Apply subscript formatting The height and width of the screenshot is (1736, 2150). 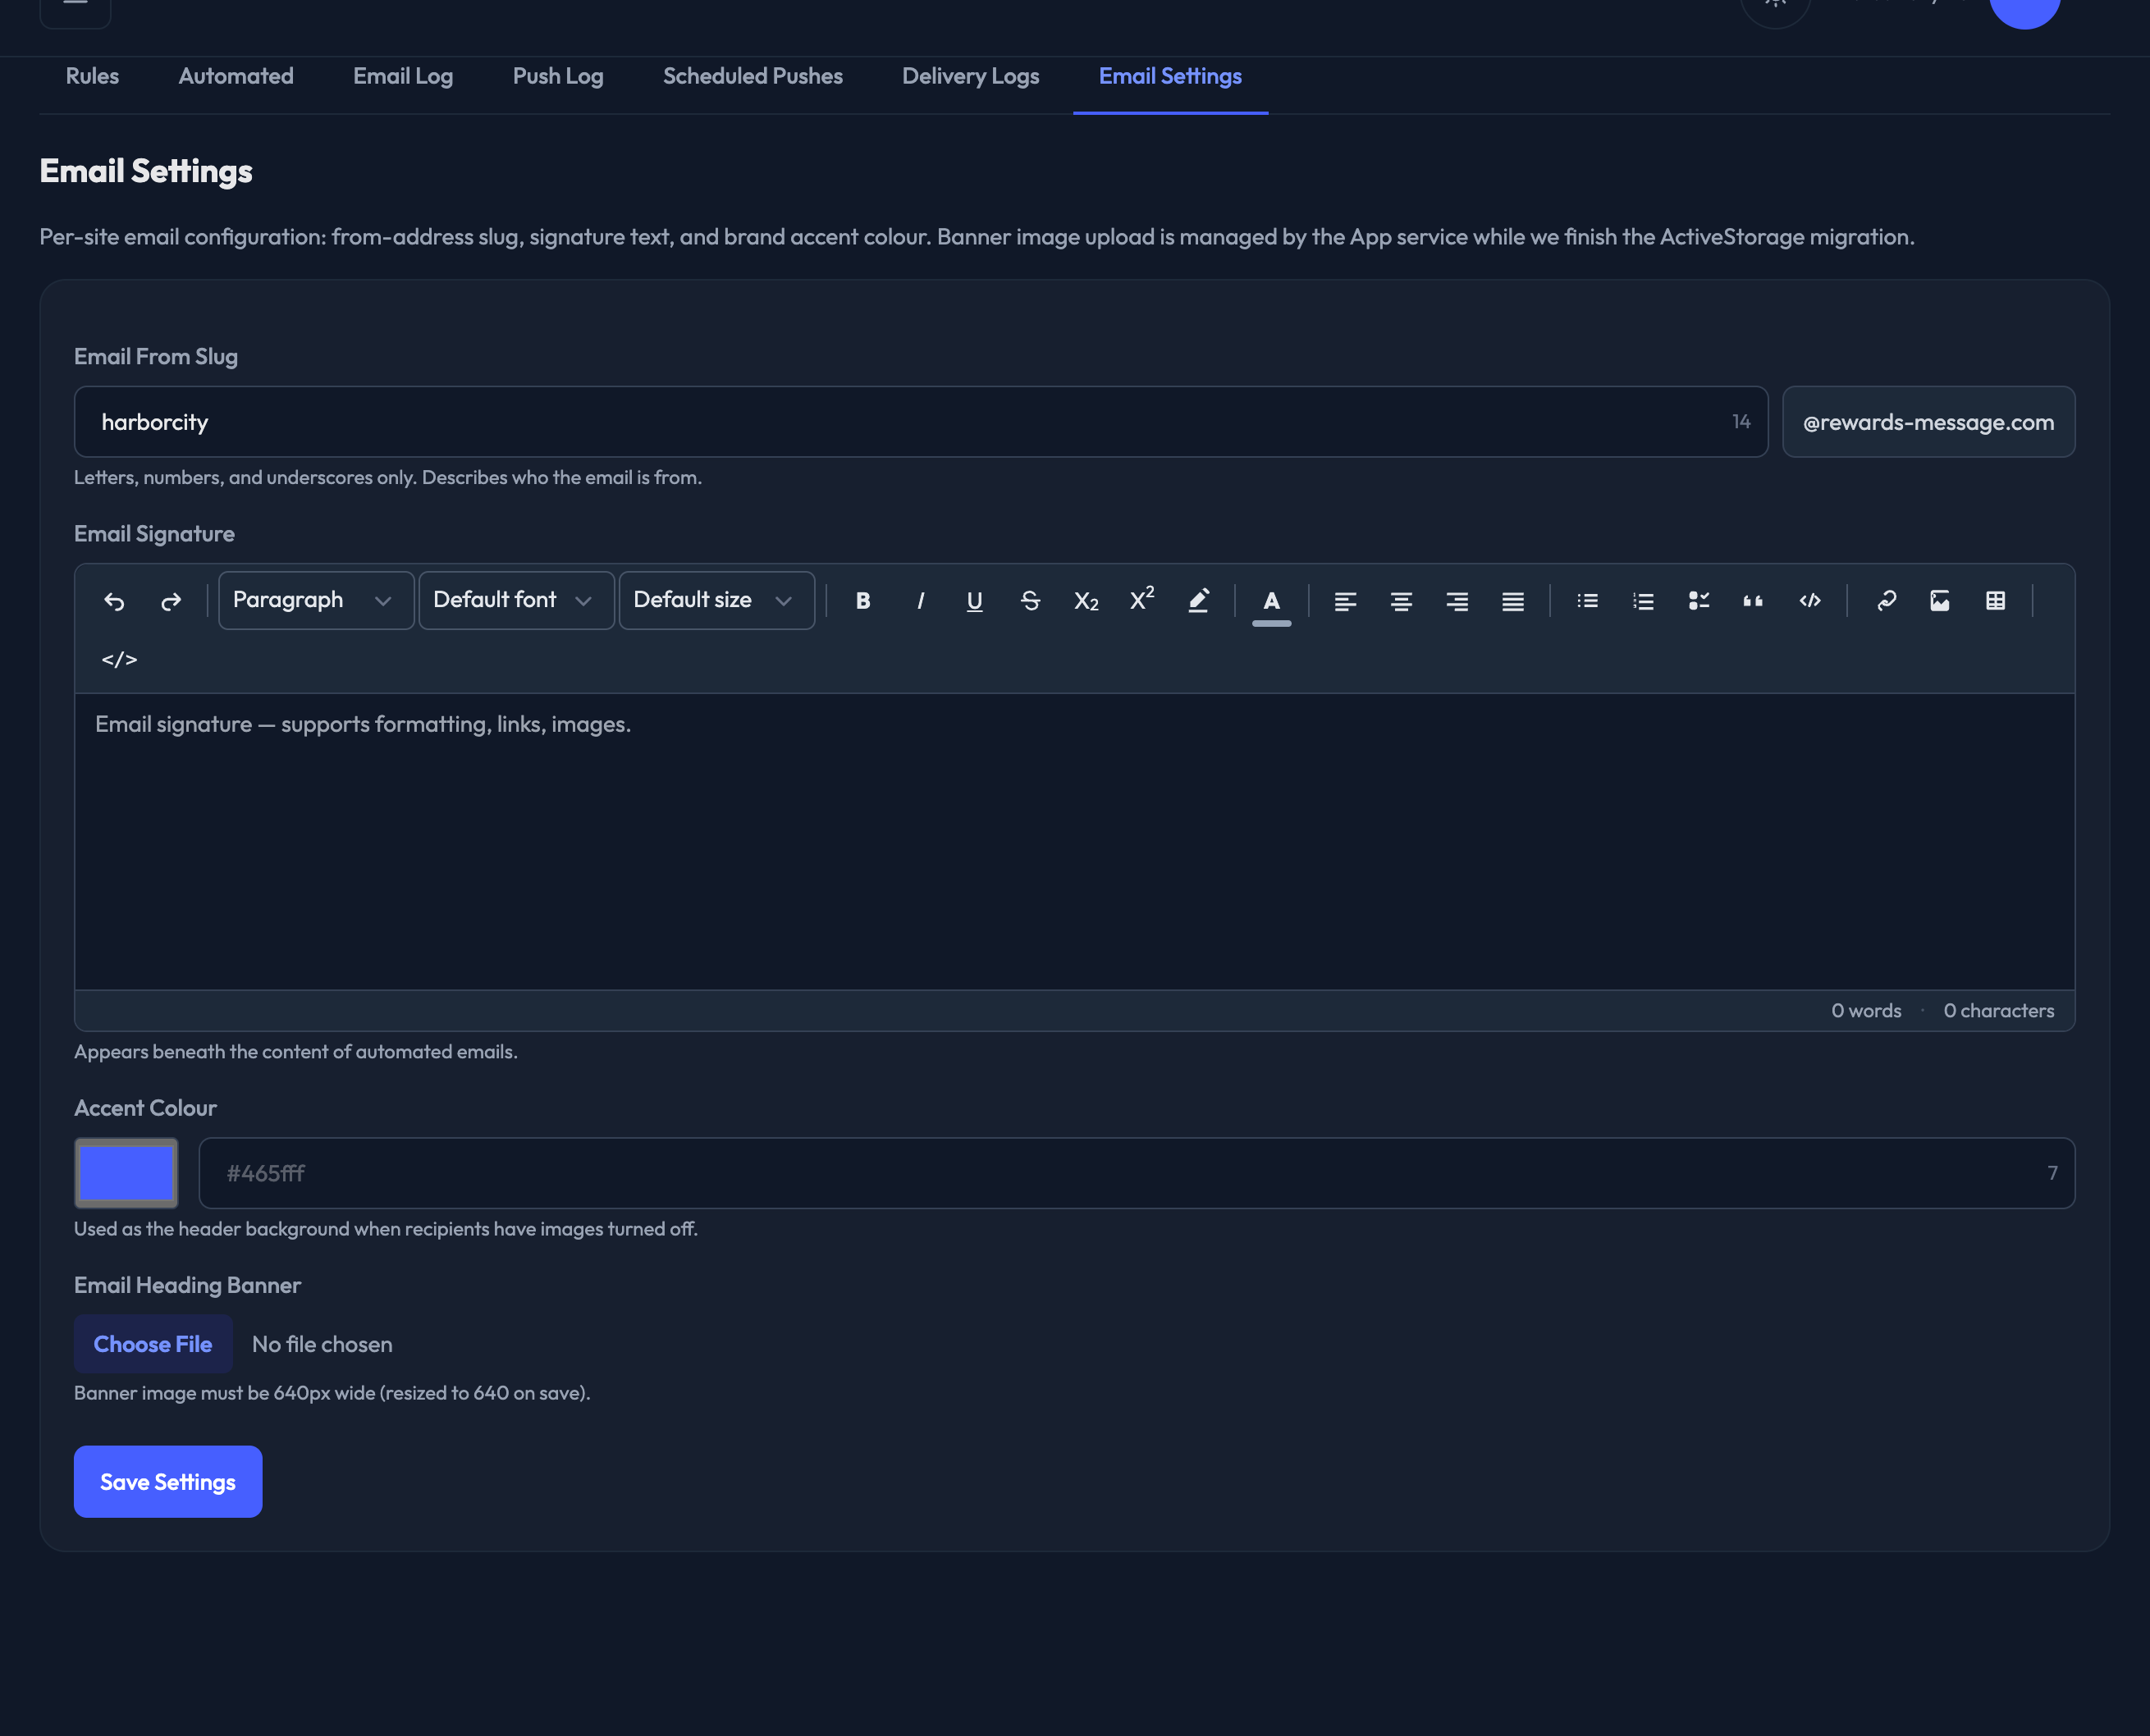pyautogui.click(x=1086, y=601)
